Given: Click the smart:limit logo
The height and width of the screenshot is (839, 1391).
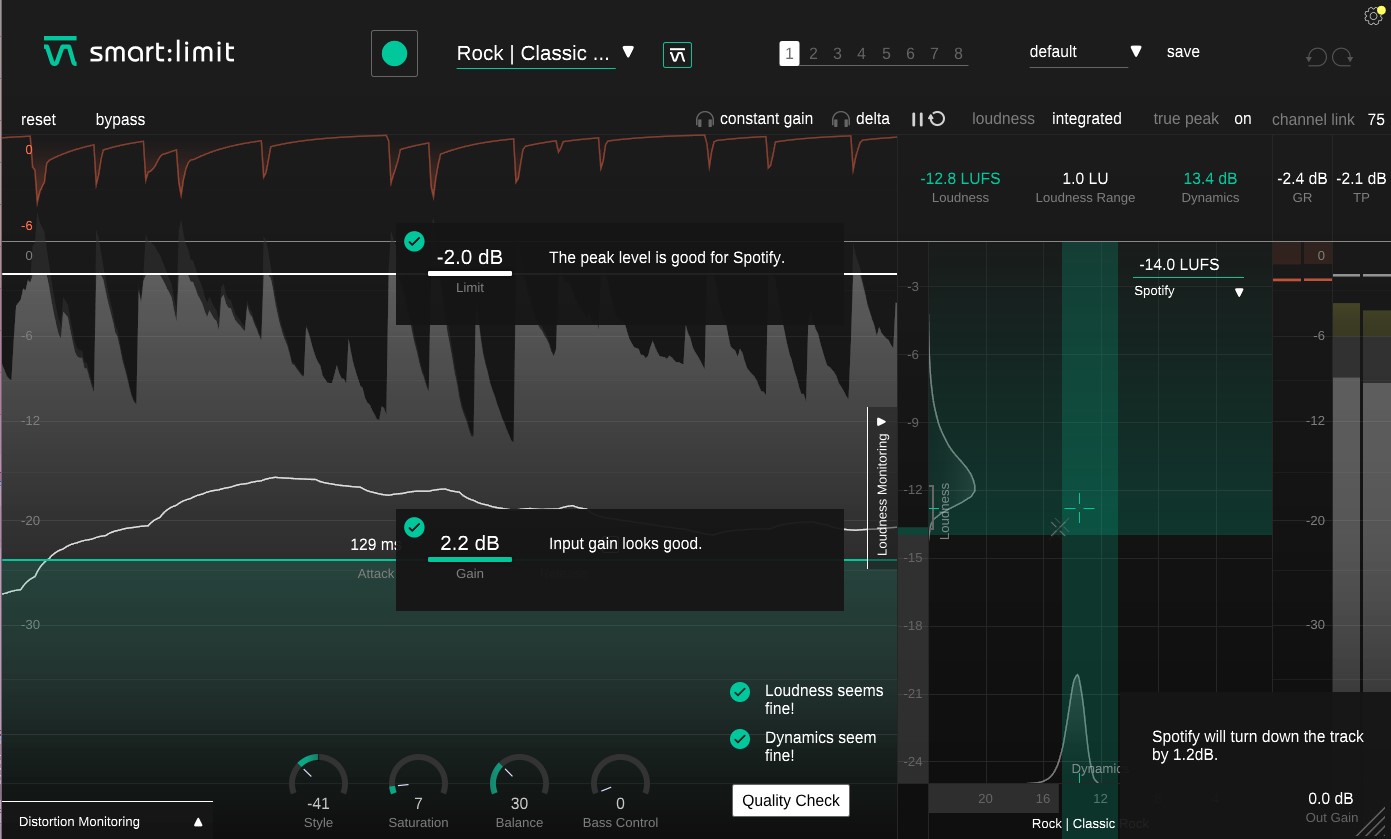Looking at the screenshot, I should [x=139, y=51].
